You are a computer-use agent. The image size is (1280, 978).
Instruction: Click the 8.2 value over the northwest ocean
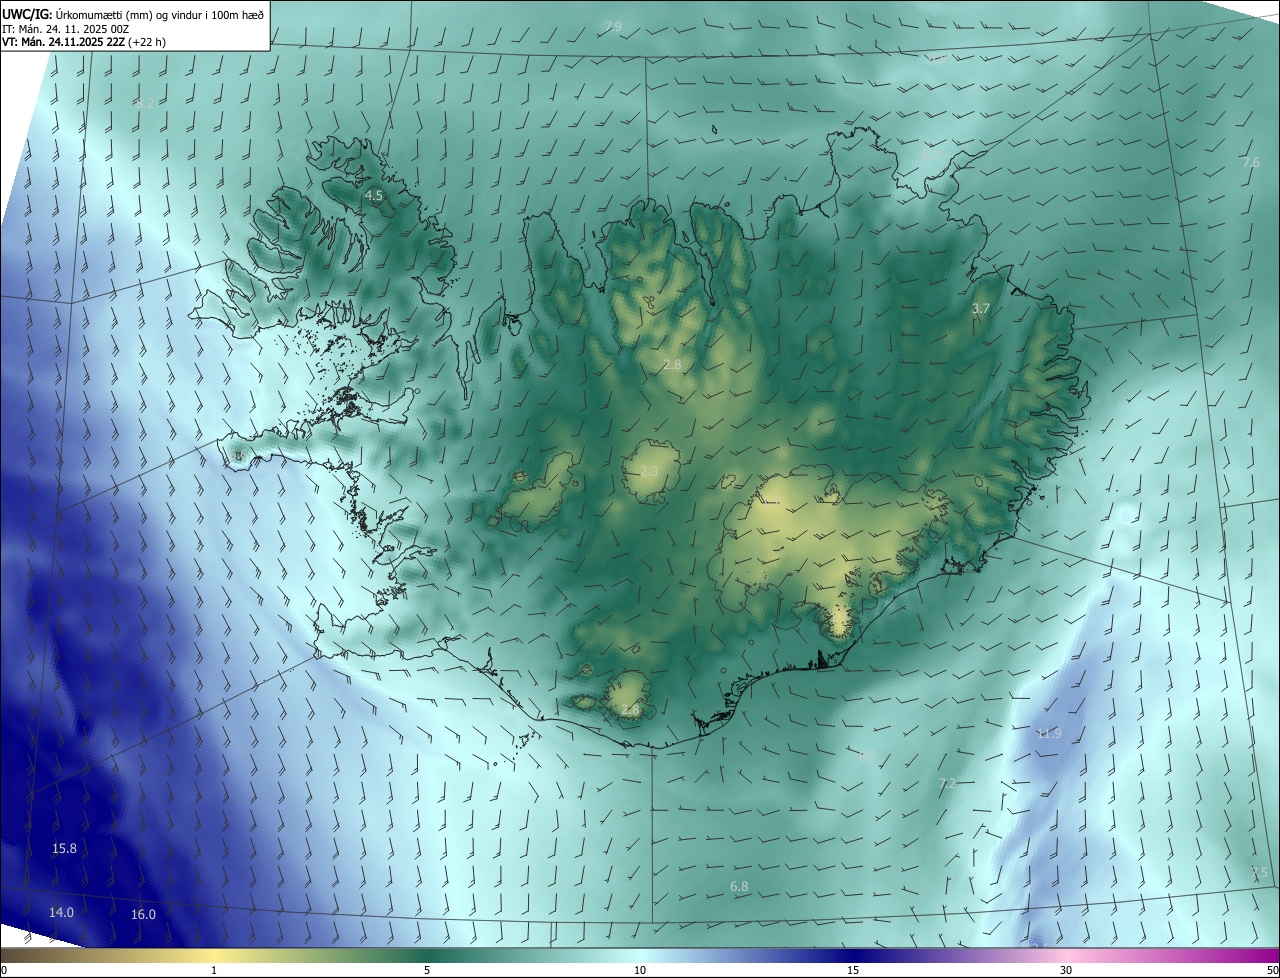(x=145, y=103)
